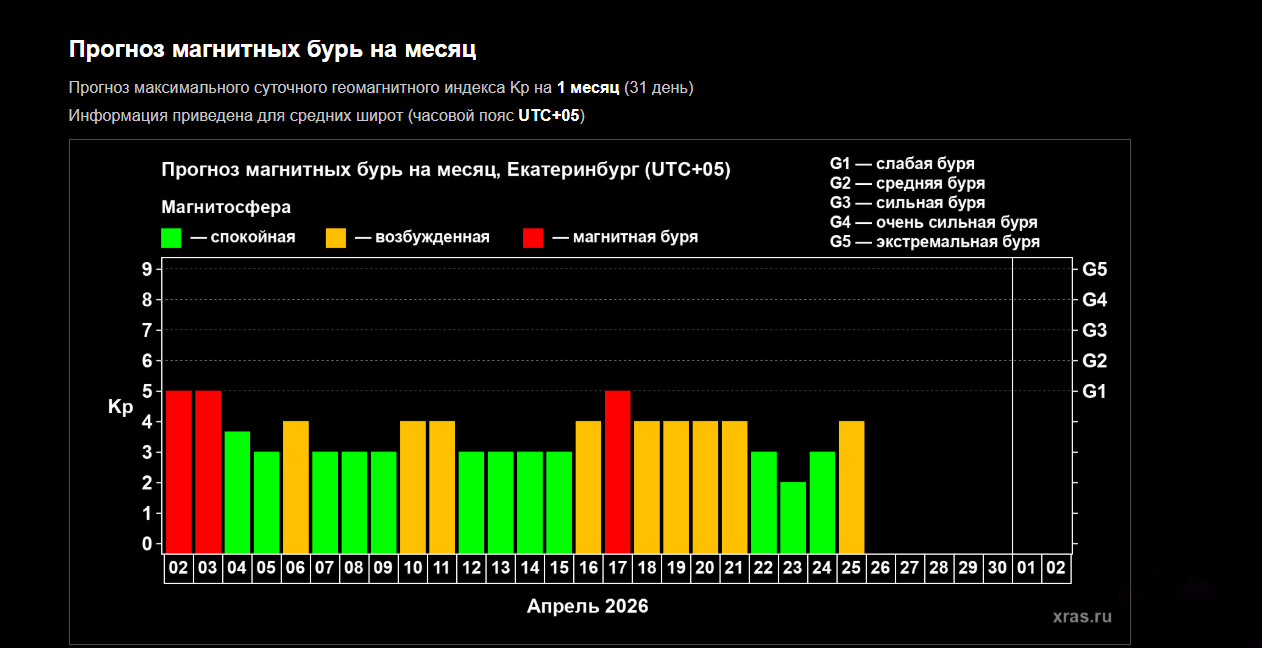This screenshot has width=1262, height=648.
Task: Click the 'G1 — слабая буря' legend line
Action: click(902, 164)
